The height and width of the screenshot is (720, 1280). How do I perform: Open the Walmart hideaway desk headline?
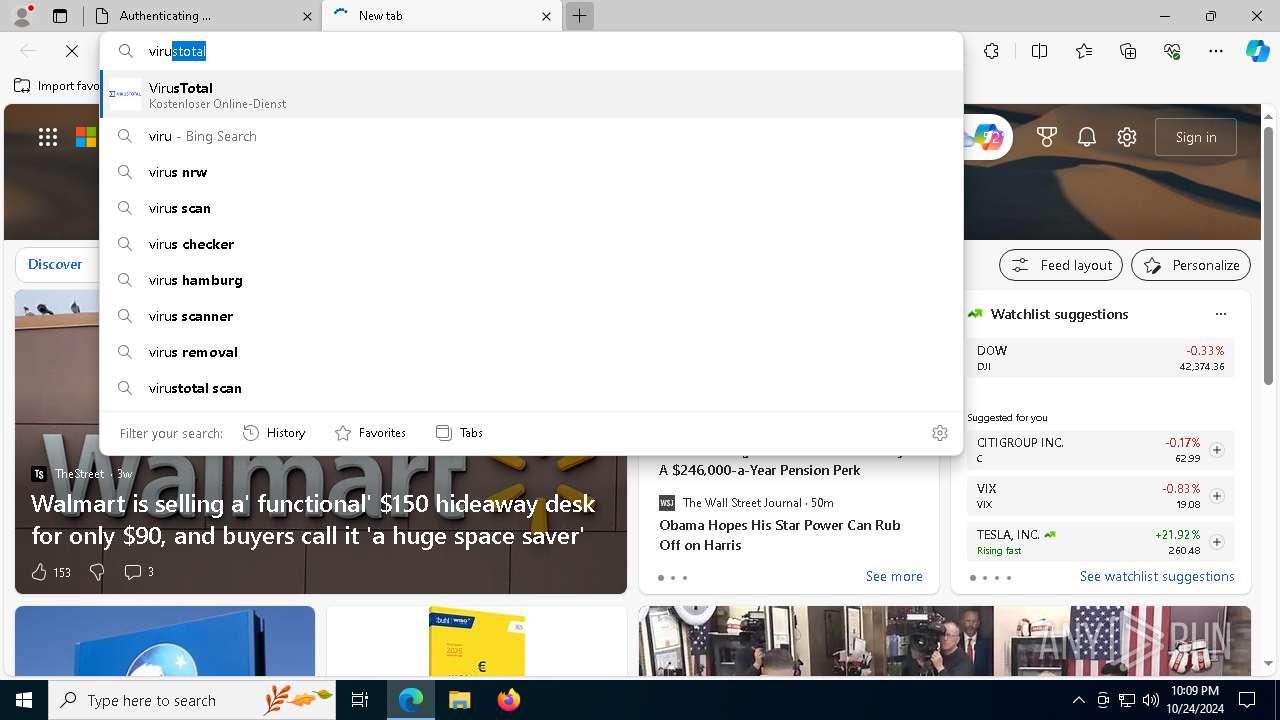(x=313, y=519)
